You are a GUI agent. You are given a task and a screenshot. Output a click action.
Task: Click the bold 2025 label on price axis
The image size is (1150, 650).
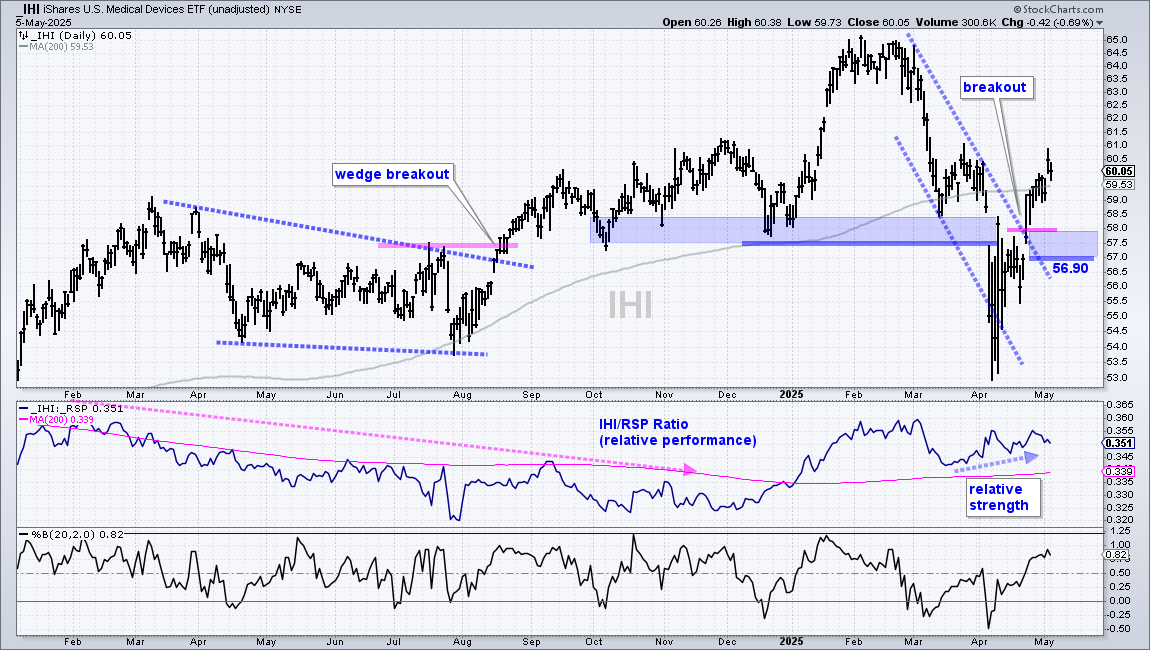point(791,394)
